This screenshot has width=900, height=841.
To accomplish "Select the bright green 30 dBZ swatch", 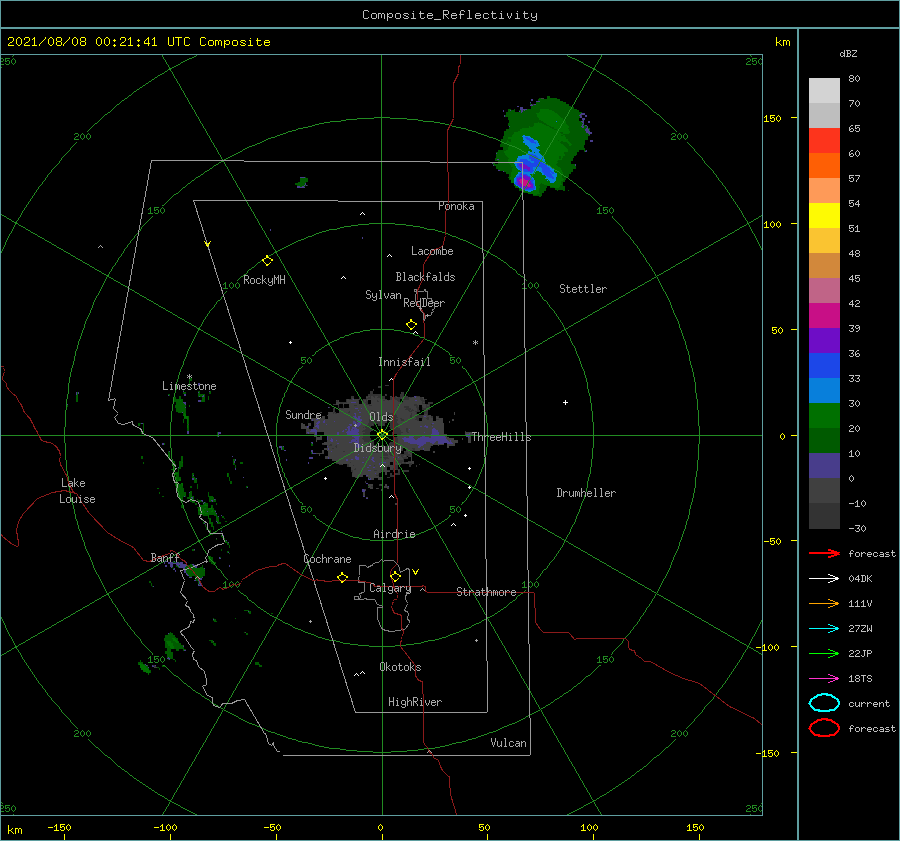I will pos(824,415).
